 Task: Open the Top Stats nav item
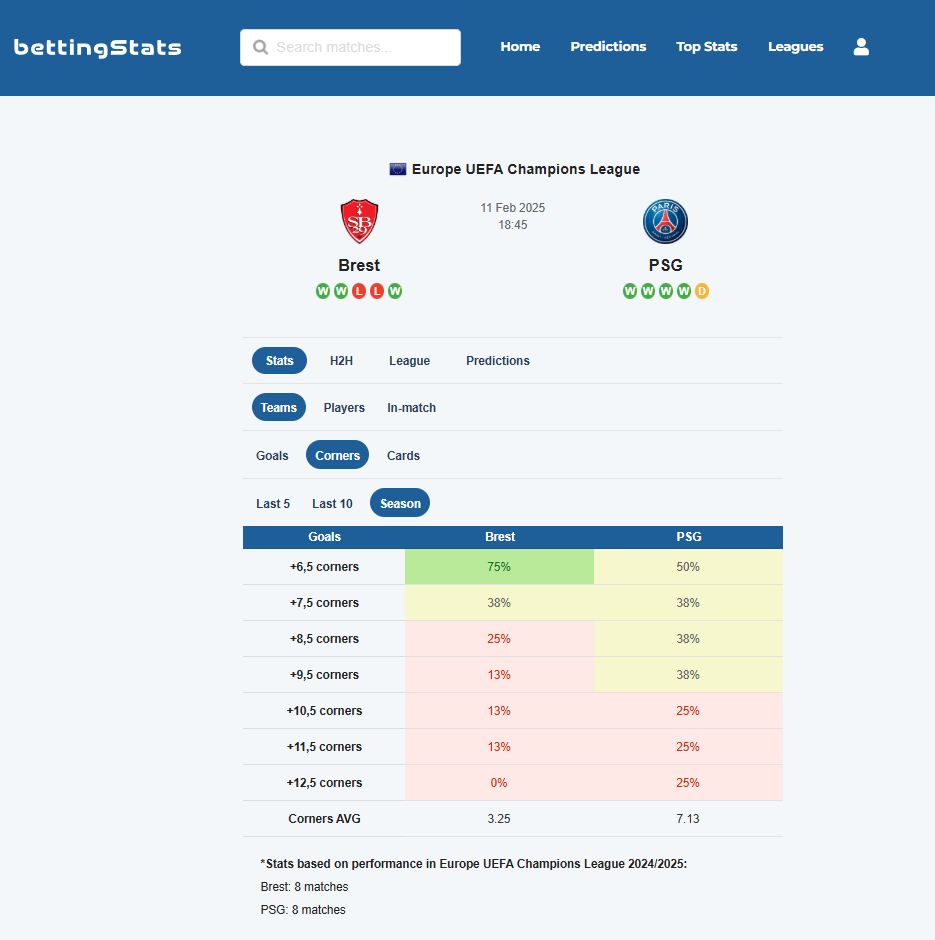(707, 47)
